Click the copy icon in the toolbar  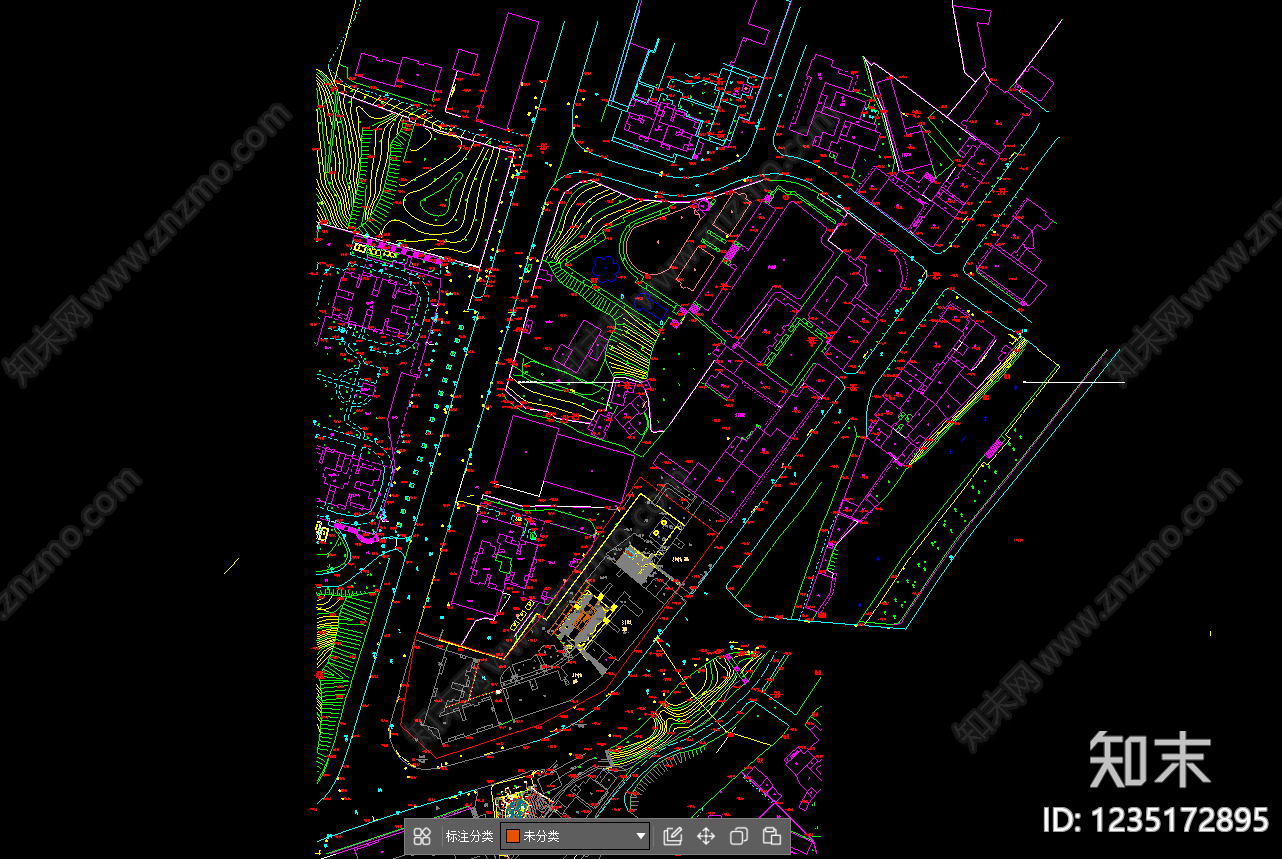(739, 836)
